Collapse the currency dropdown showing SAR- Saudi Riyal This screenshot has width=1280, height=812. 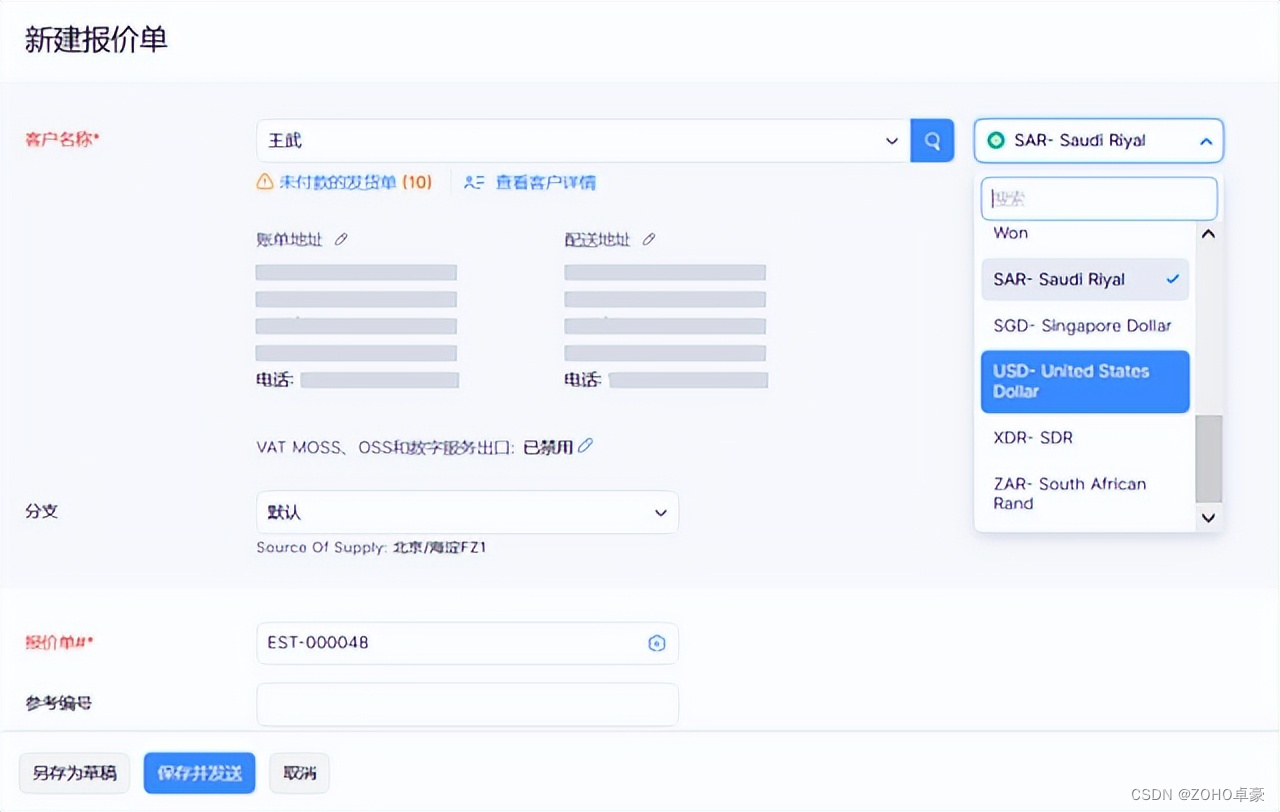click(x=1206, y=140)
